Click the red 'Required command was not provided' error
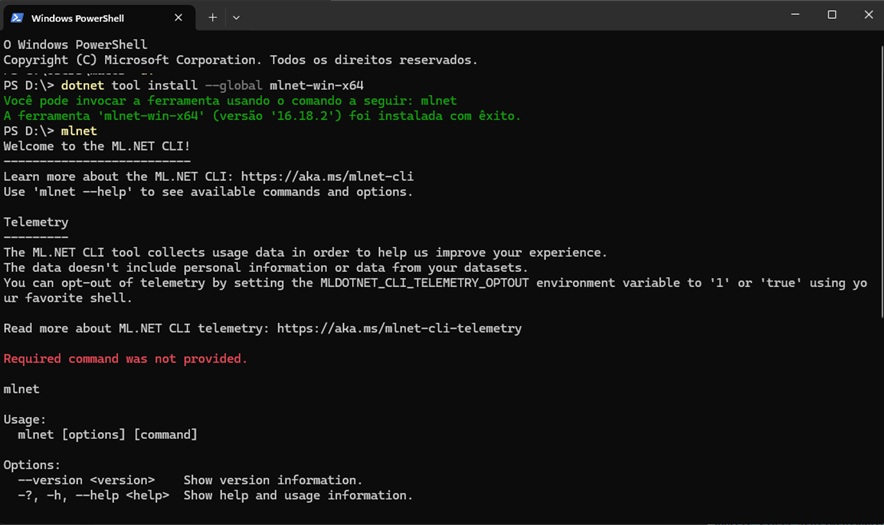This screenshot has height=525, width=884. pyautogui.click(x=125, y=358)
